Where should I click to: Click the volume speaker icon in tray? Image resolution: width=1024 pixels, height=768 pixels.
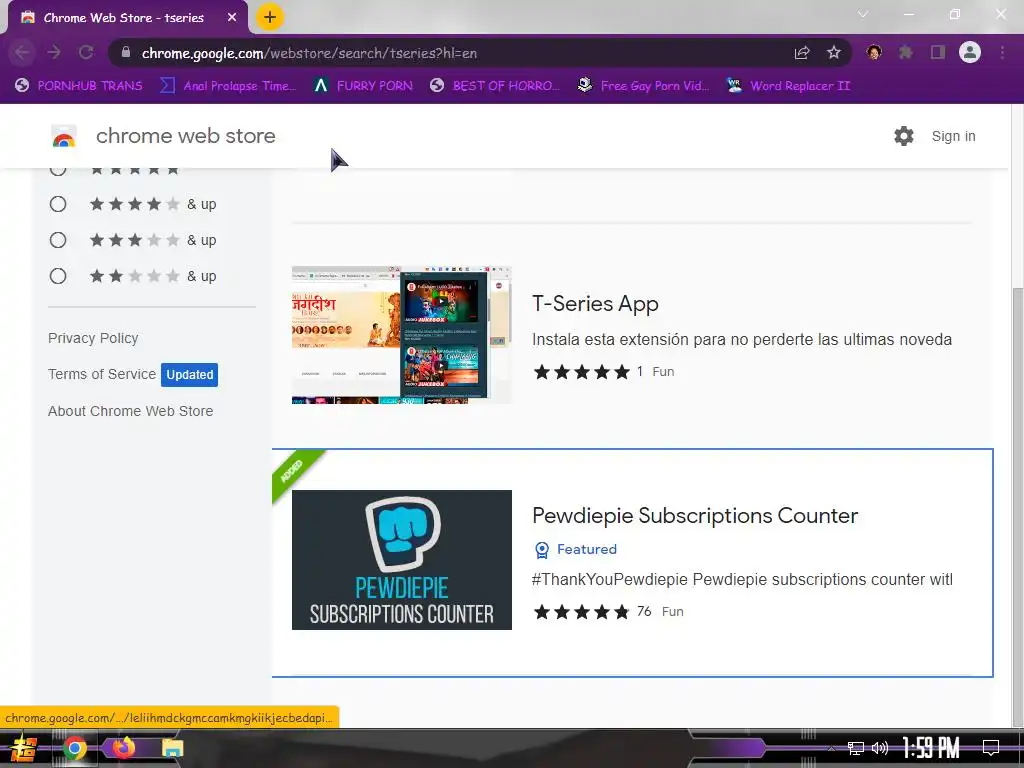coord(880,748)
